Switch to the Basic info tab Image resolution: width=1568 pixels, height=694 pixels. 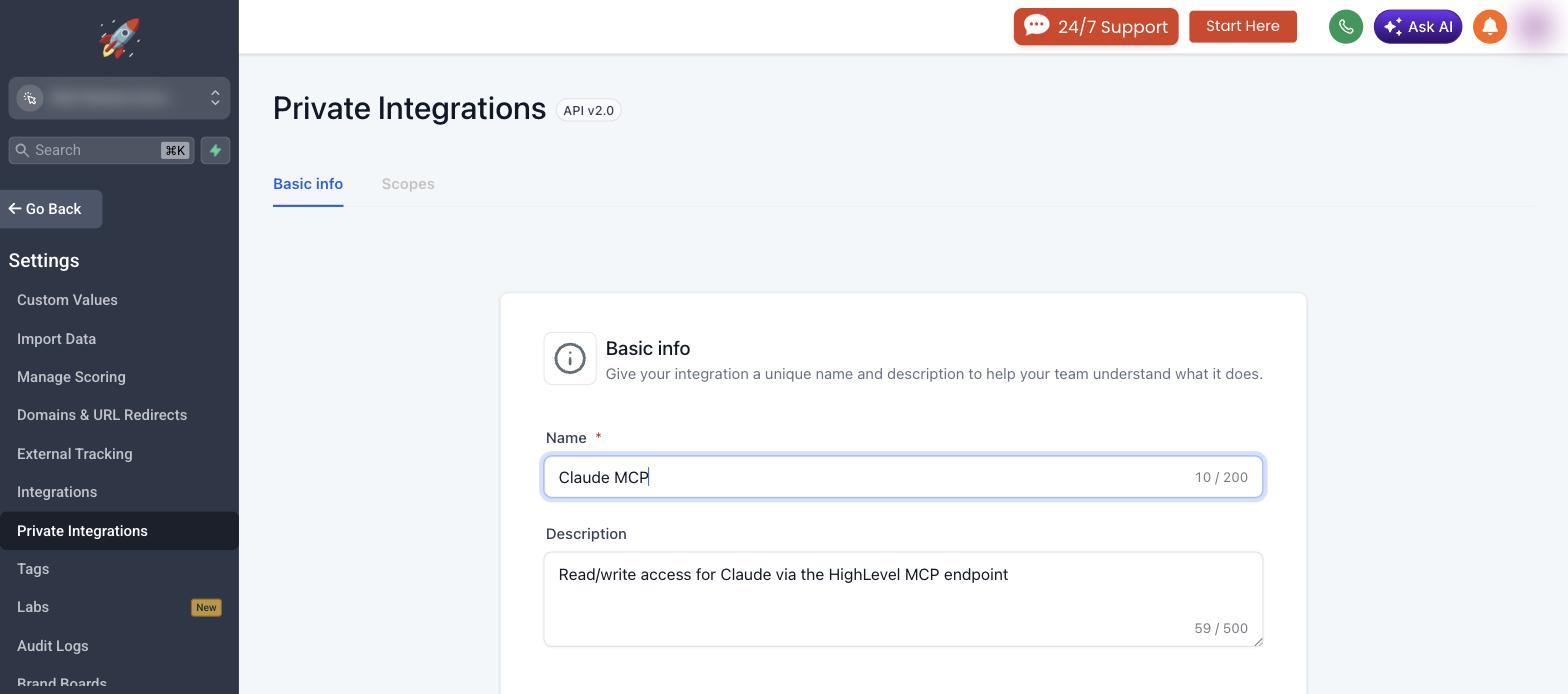pos(308,184)
